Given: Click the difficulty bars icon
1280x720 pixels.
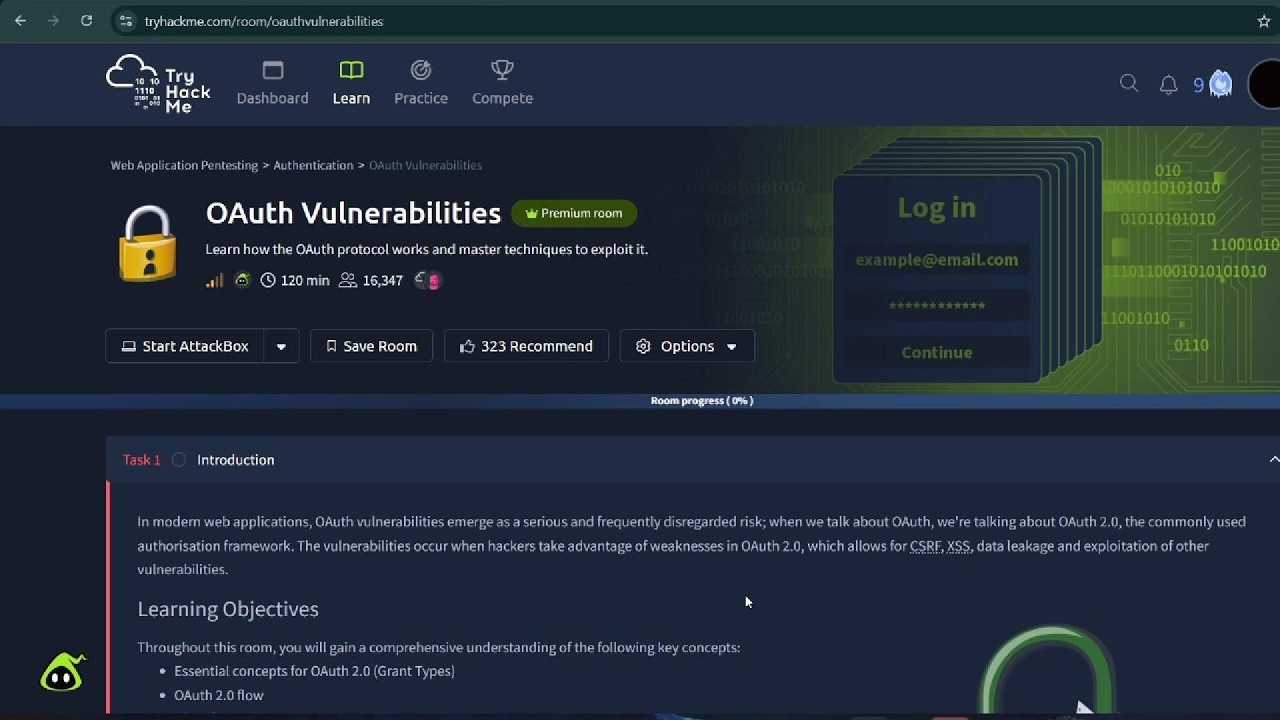Looking at the screenshot, I should pos(214,280).
